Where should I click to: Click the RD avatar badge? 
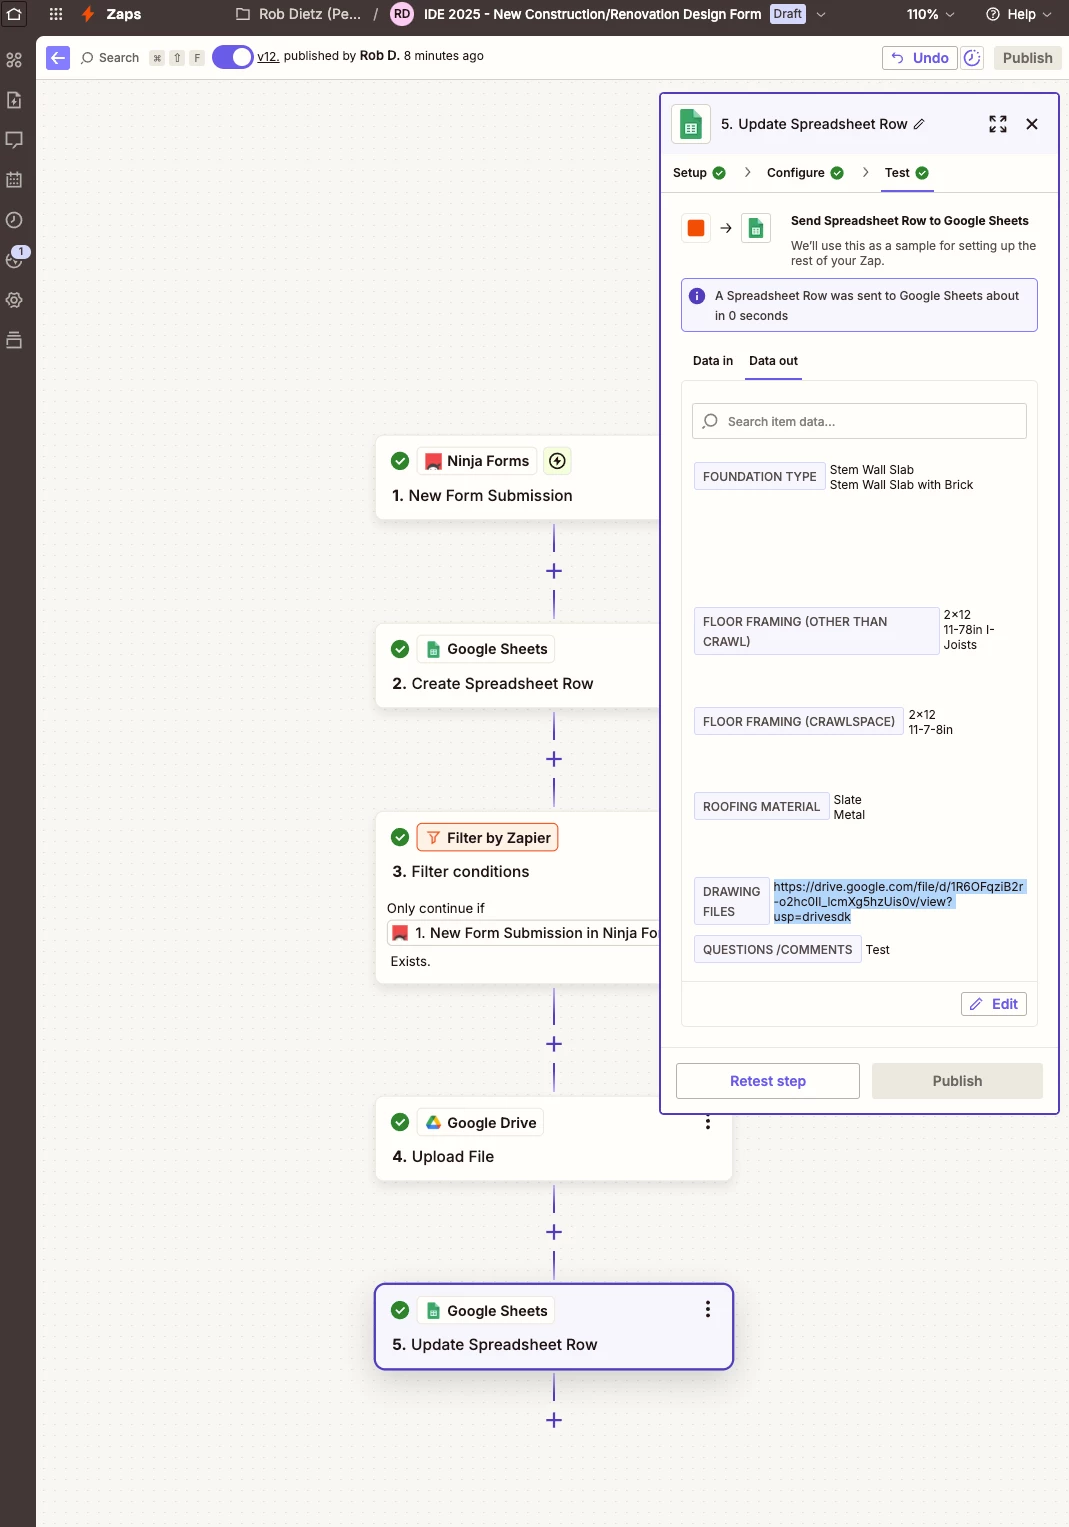[x=402, y=14]
